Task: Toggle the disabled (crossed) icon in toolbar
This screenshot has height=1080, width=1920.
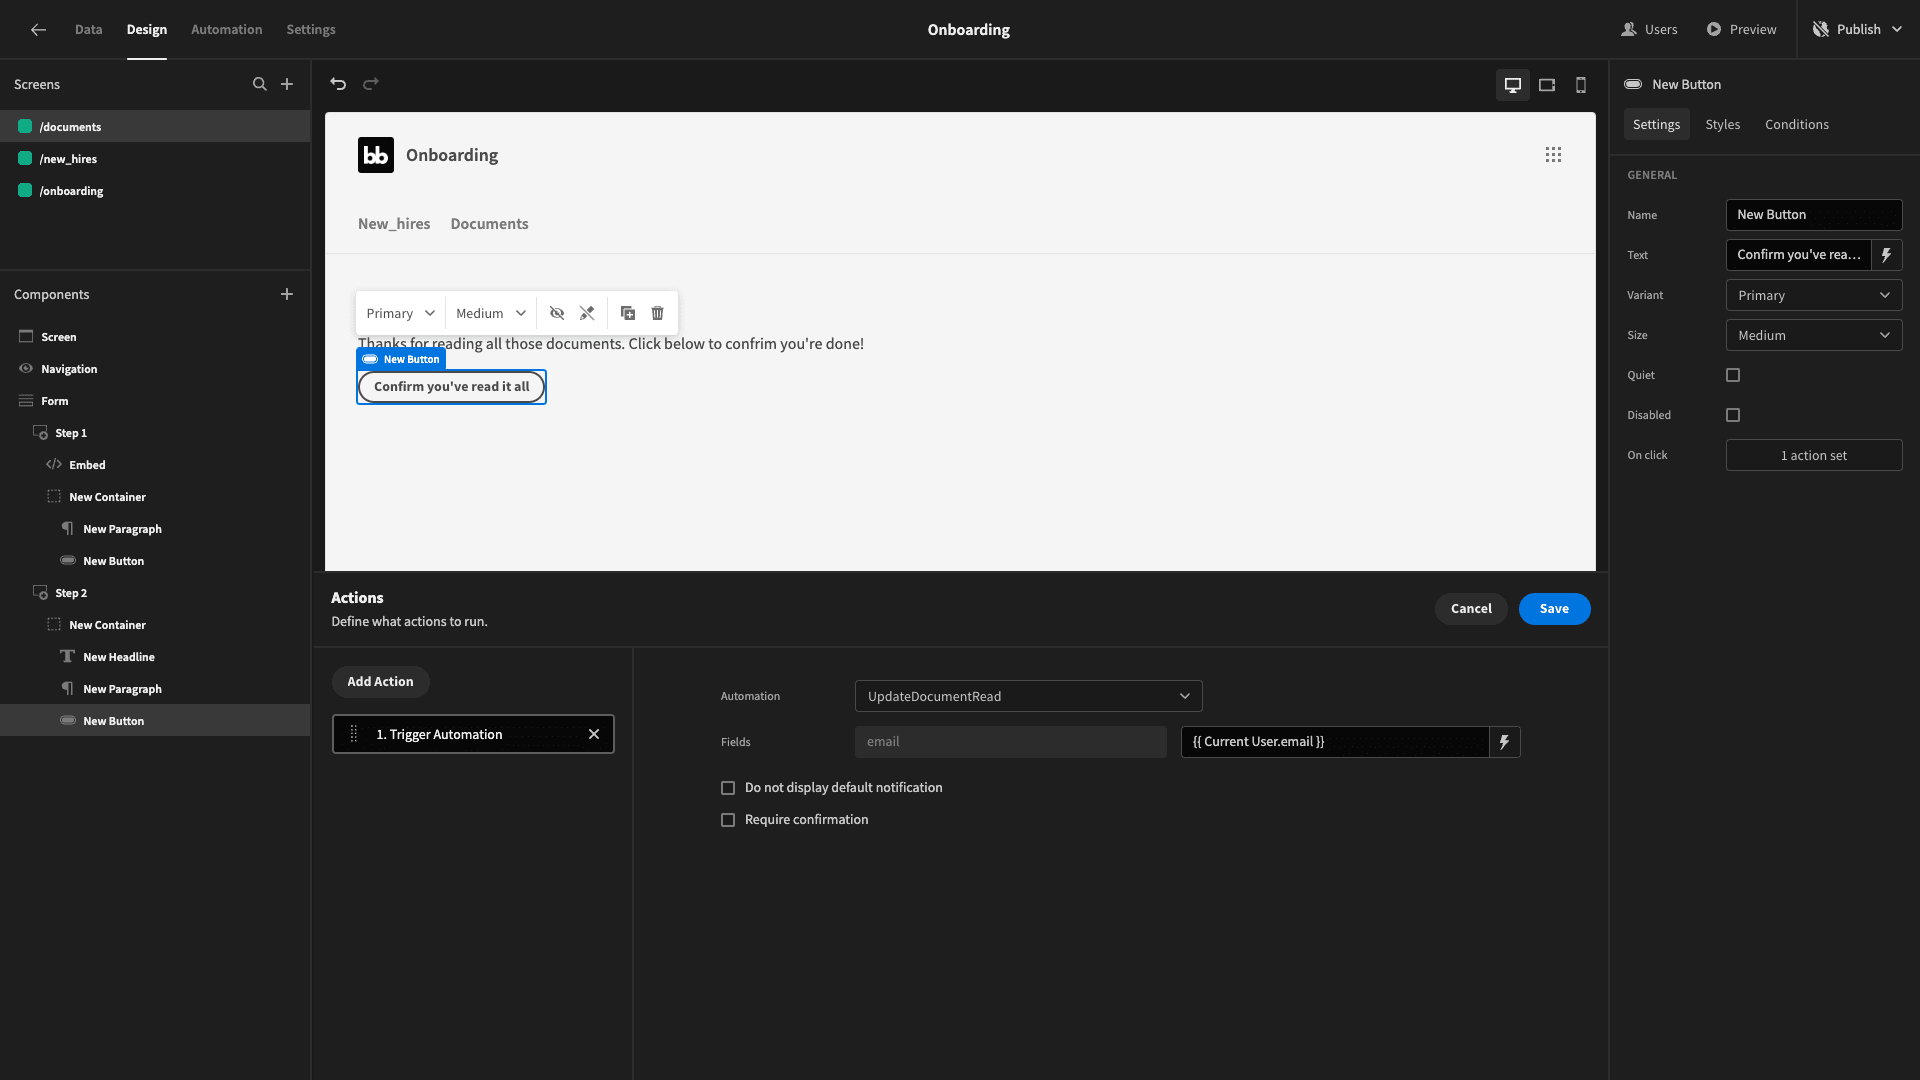Action: point(587,314)
